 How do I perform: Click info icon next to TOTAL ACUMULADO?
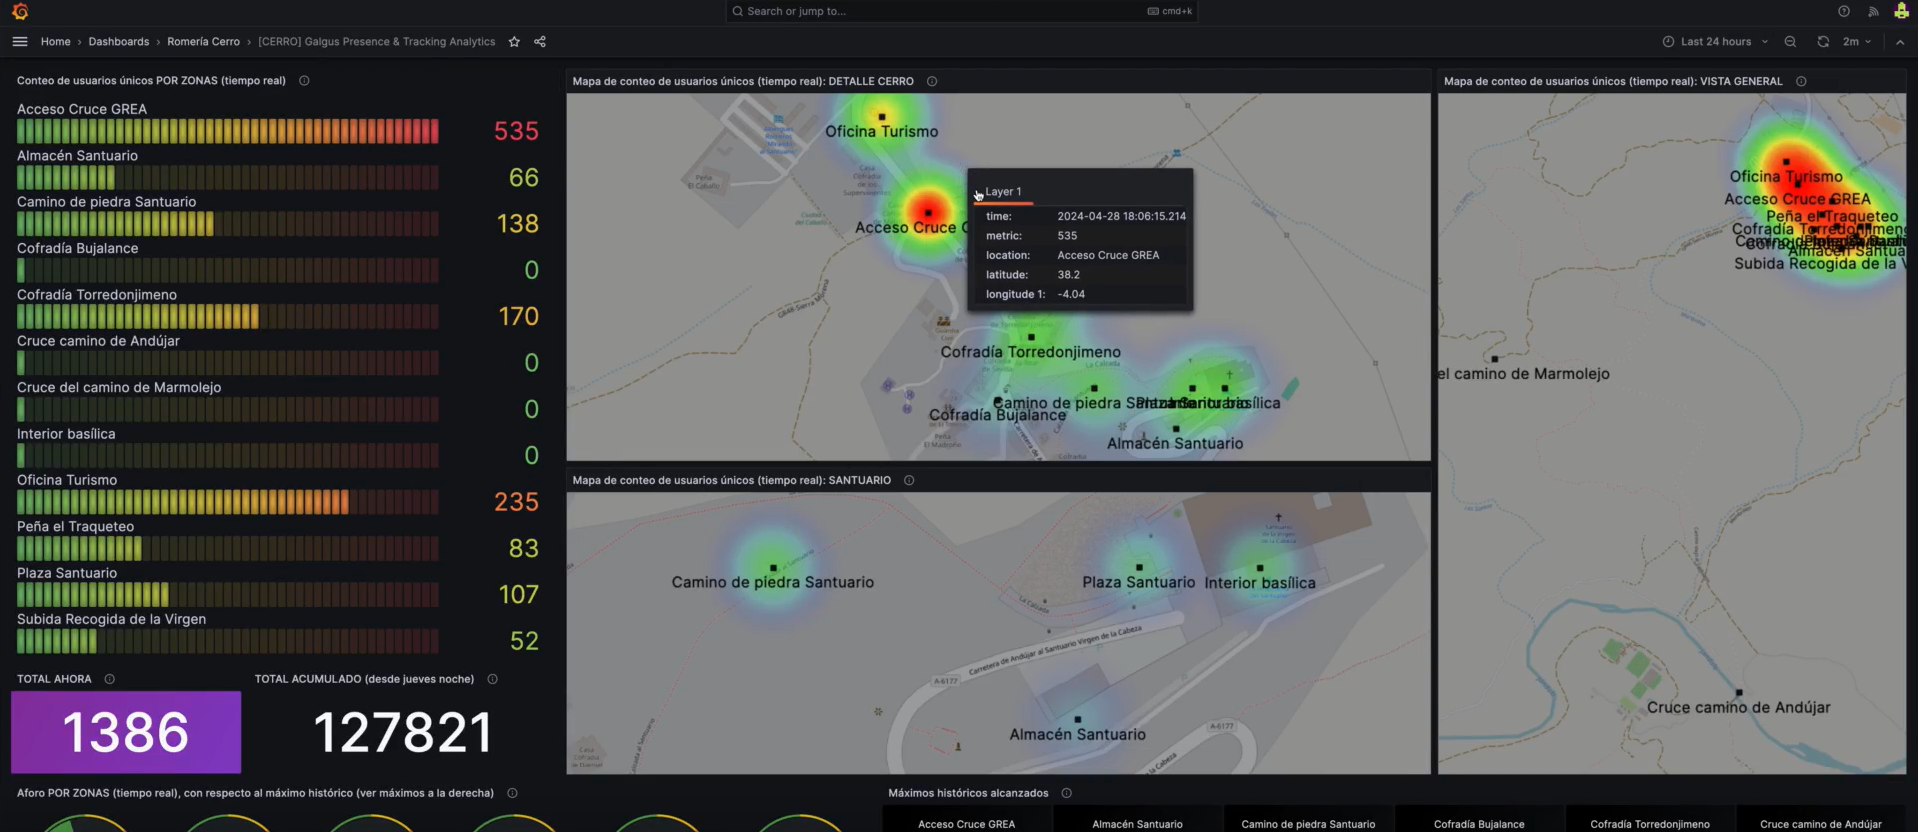point(492,679)
